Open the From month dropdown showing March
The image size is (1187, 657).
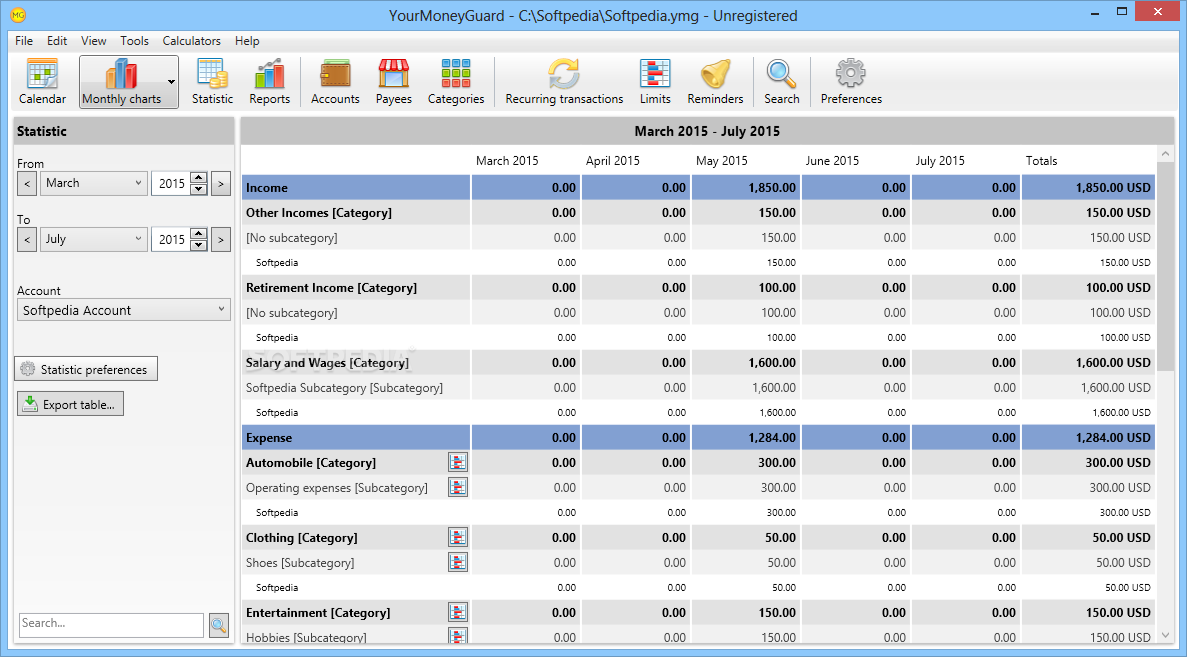coord(95,183)
